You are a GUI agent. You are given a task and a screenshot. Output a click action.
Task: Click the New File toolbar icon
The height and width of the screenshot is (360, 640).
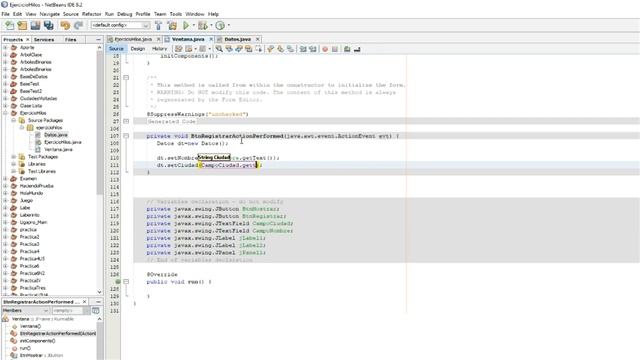(x=9, y=25)
